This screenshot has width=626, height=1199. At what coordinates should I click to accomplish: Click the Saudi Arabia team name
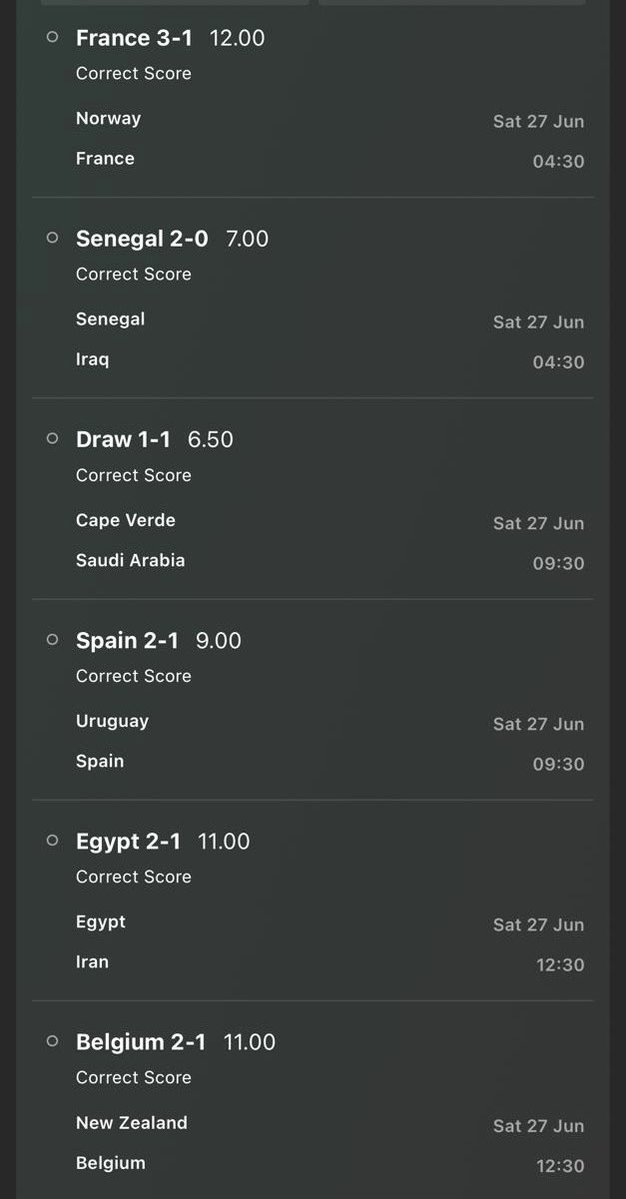coord(130,560)
